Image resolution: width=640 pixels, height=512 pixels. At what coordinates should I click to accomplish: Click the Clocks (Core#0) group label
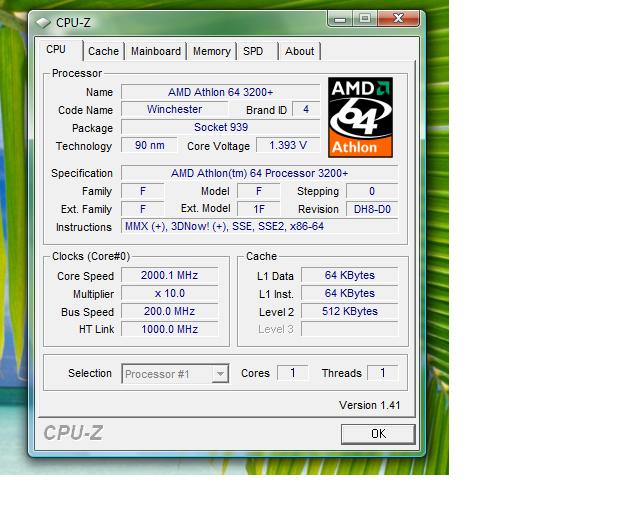(91, 256)
